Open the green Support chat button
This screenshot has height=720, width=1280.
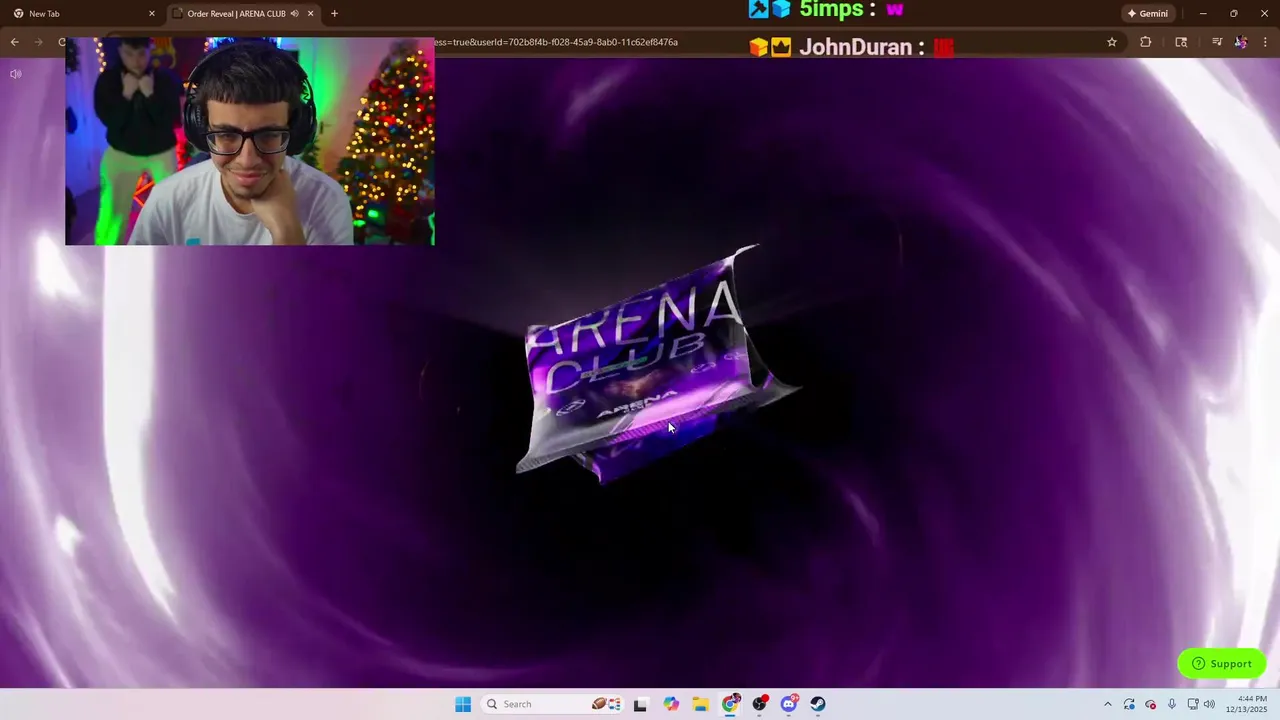click(x=1222, y=664)
